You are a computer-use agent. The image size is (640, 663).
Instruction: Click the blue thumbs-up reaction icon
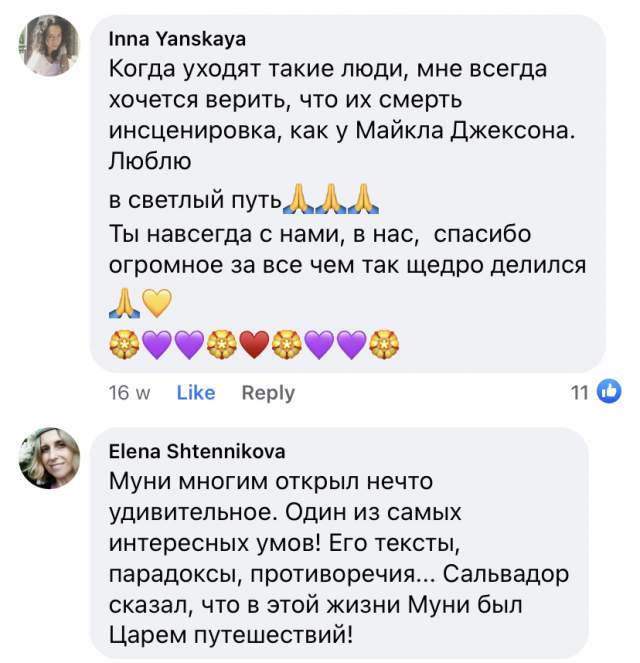[x=609, y=393]
